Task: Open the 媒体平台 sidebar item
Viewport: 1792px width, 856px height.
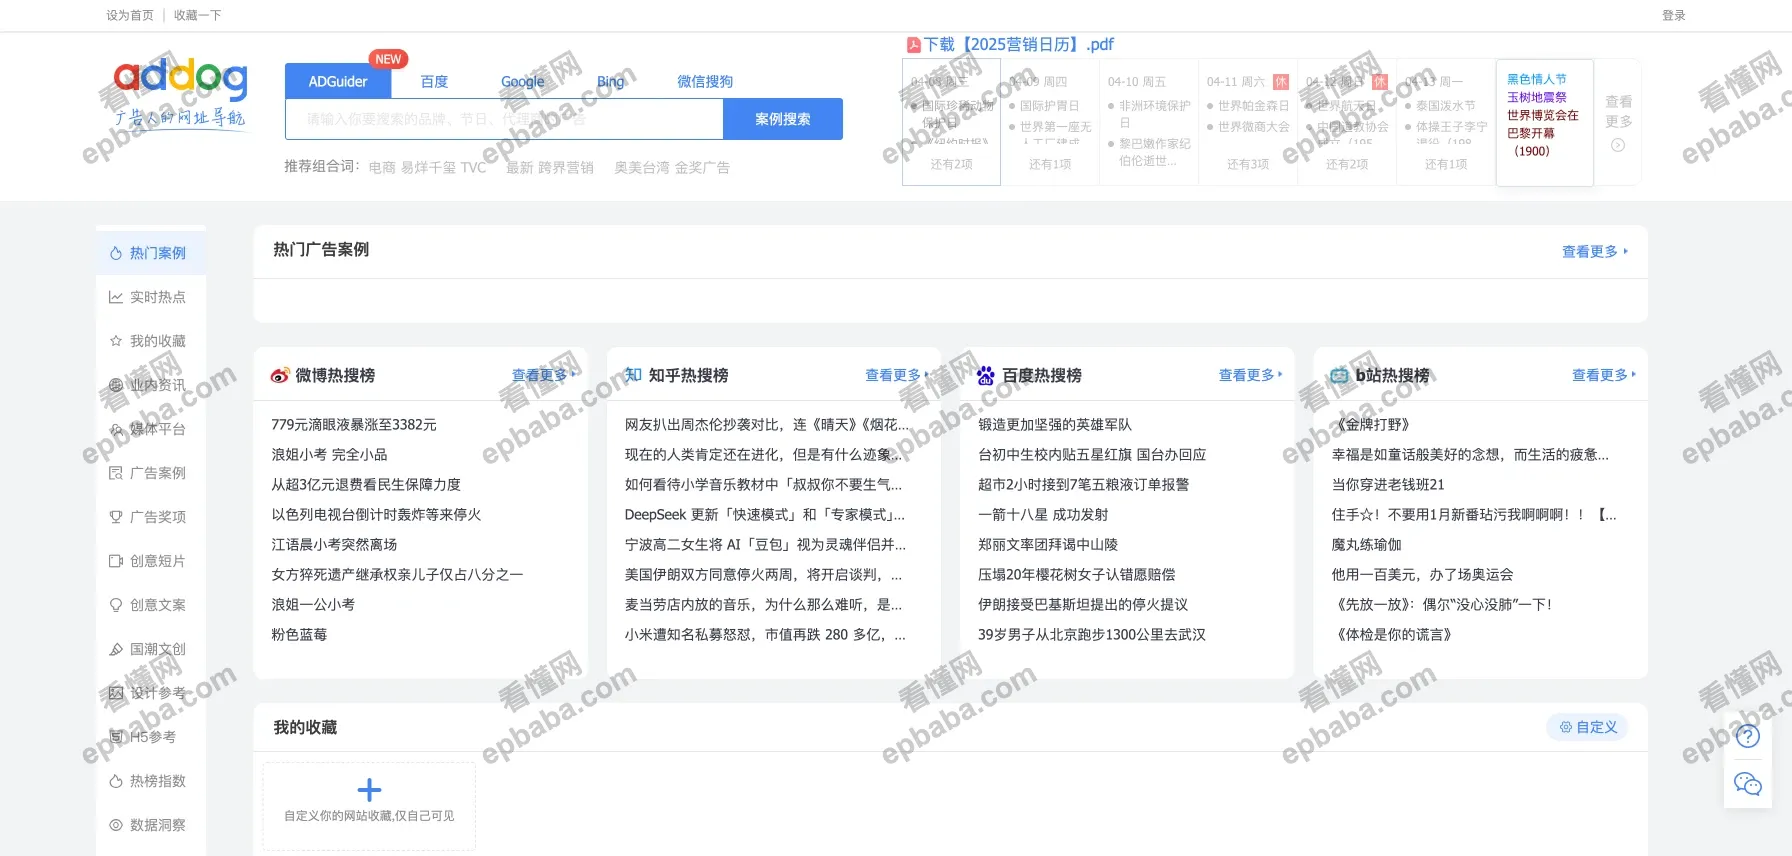Action: [x=151, y=429]
